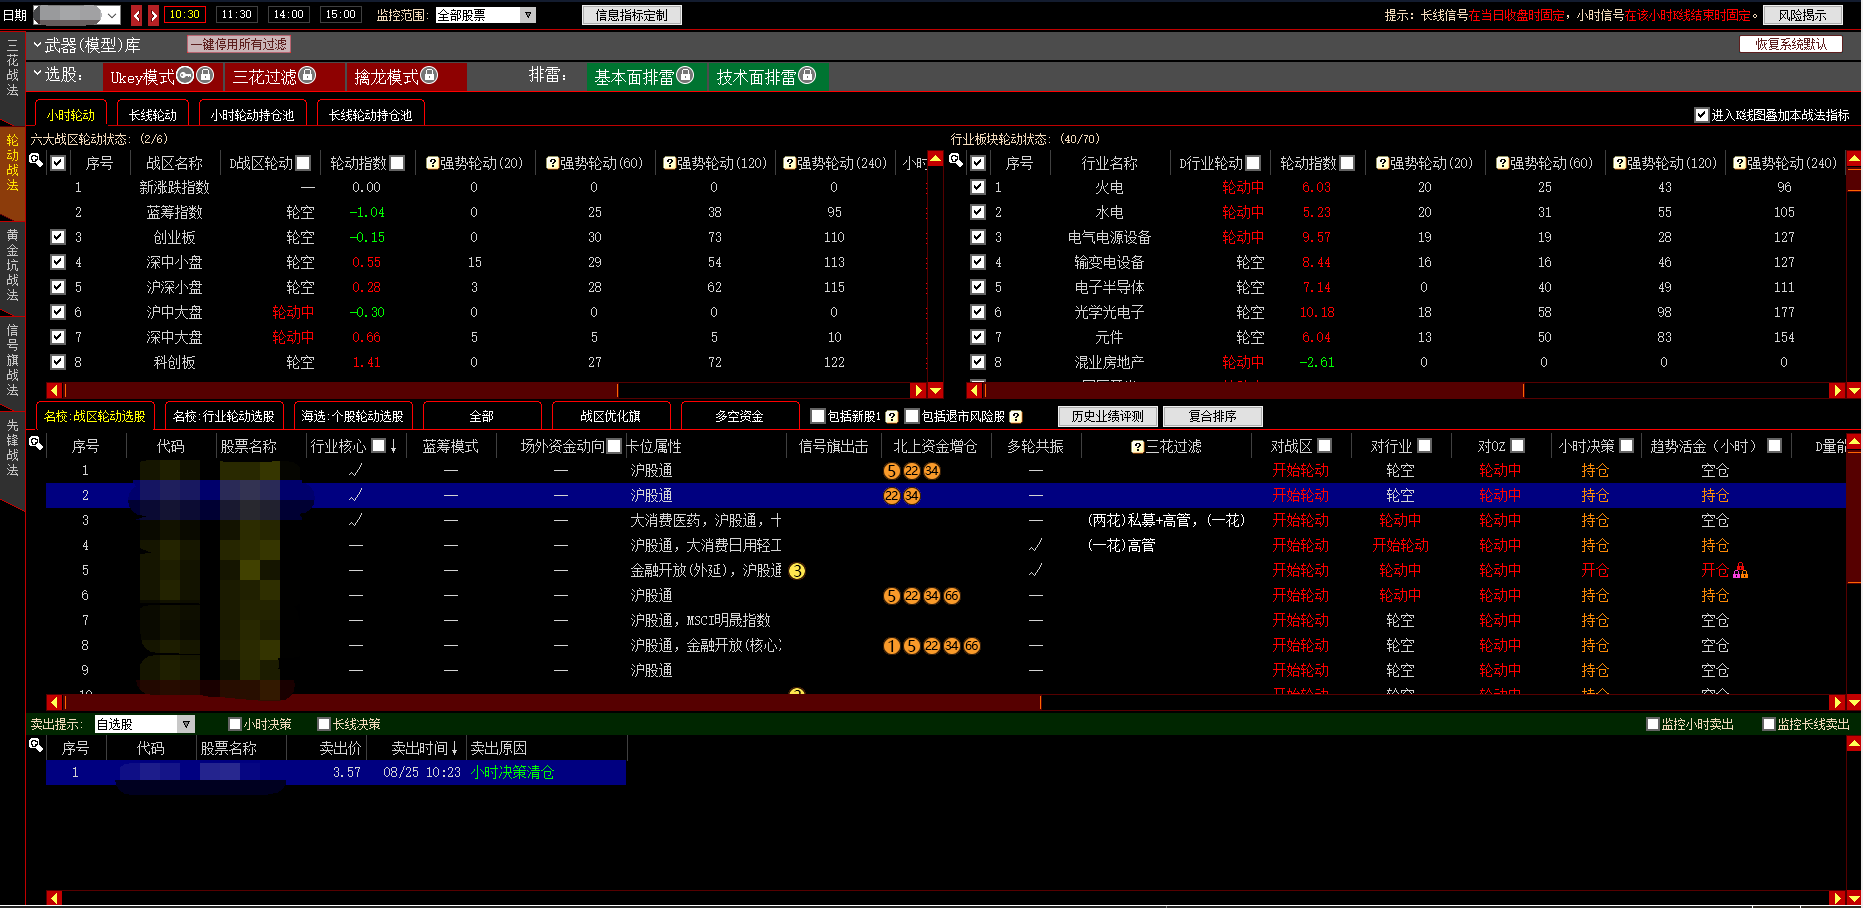Switch to the 长线轮动 tab
The height and width of the screenshot is (908, 1863).
click(x=152, y=115)
